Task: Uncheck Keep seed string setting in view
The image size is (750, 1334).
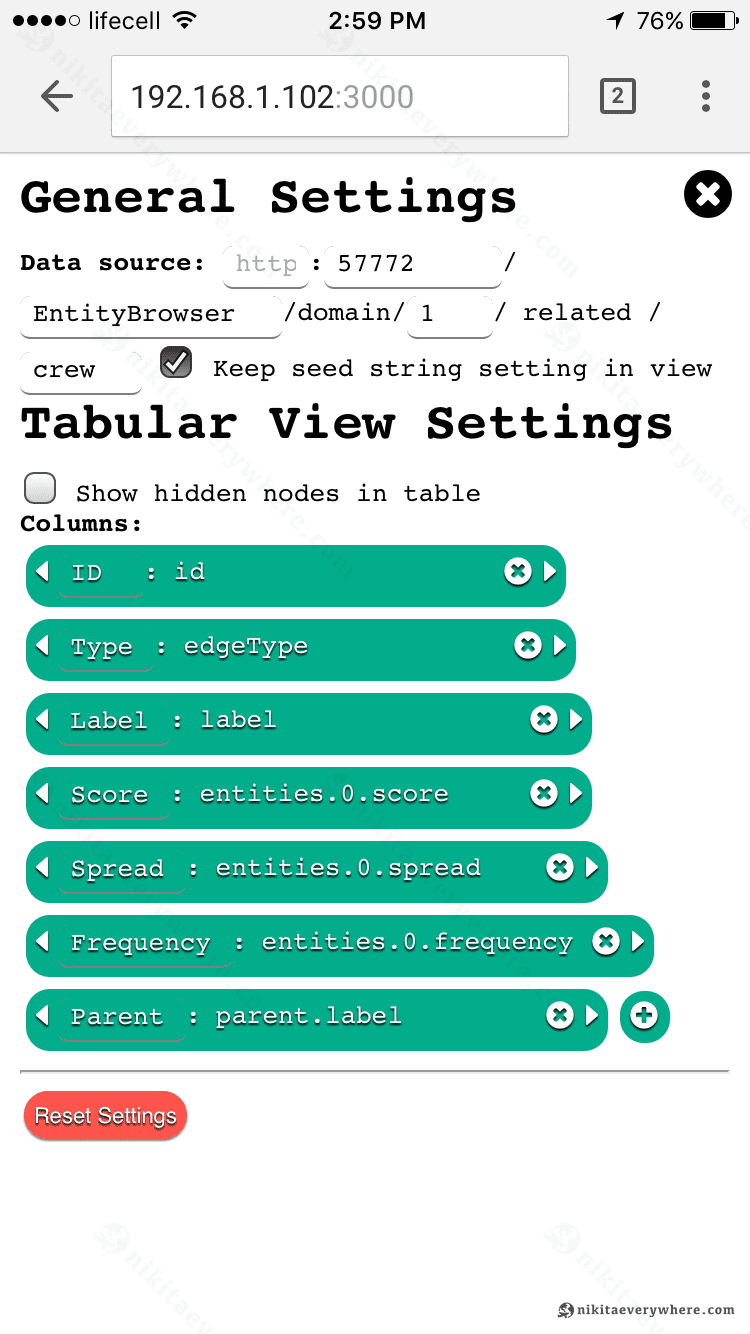Action: click(177, 363)
